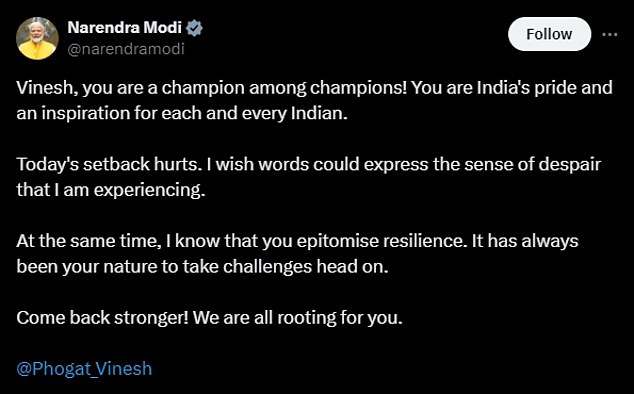Click the line "Today's setback hurts"
Viewport: 634px width, 394px height.
(x=309, y=164)
